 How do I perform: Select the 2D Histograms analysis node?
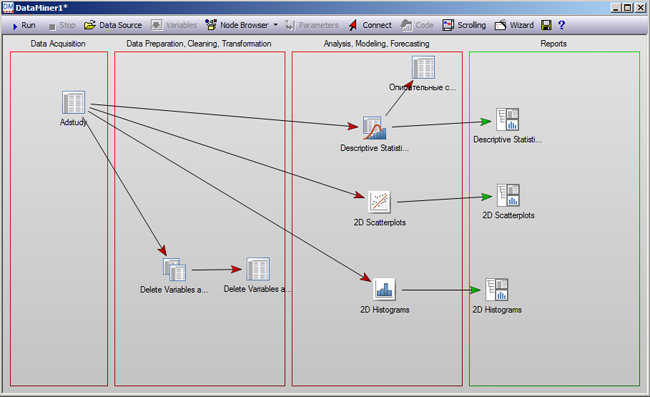click(x=384, y=289)
